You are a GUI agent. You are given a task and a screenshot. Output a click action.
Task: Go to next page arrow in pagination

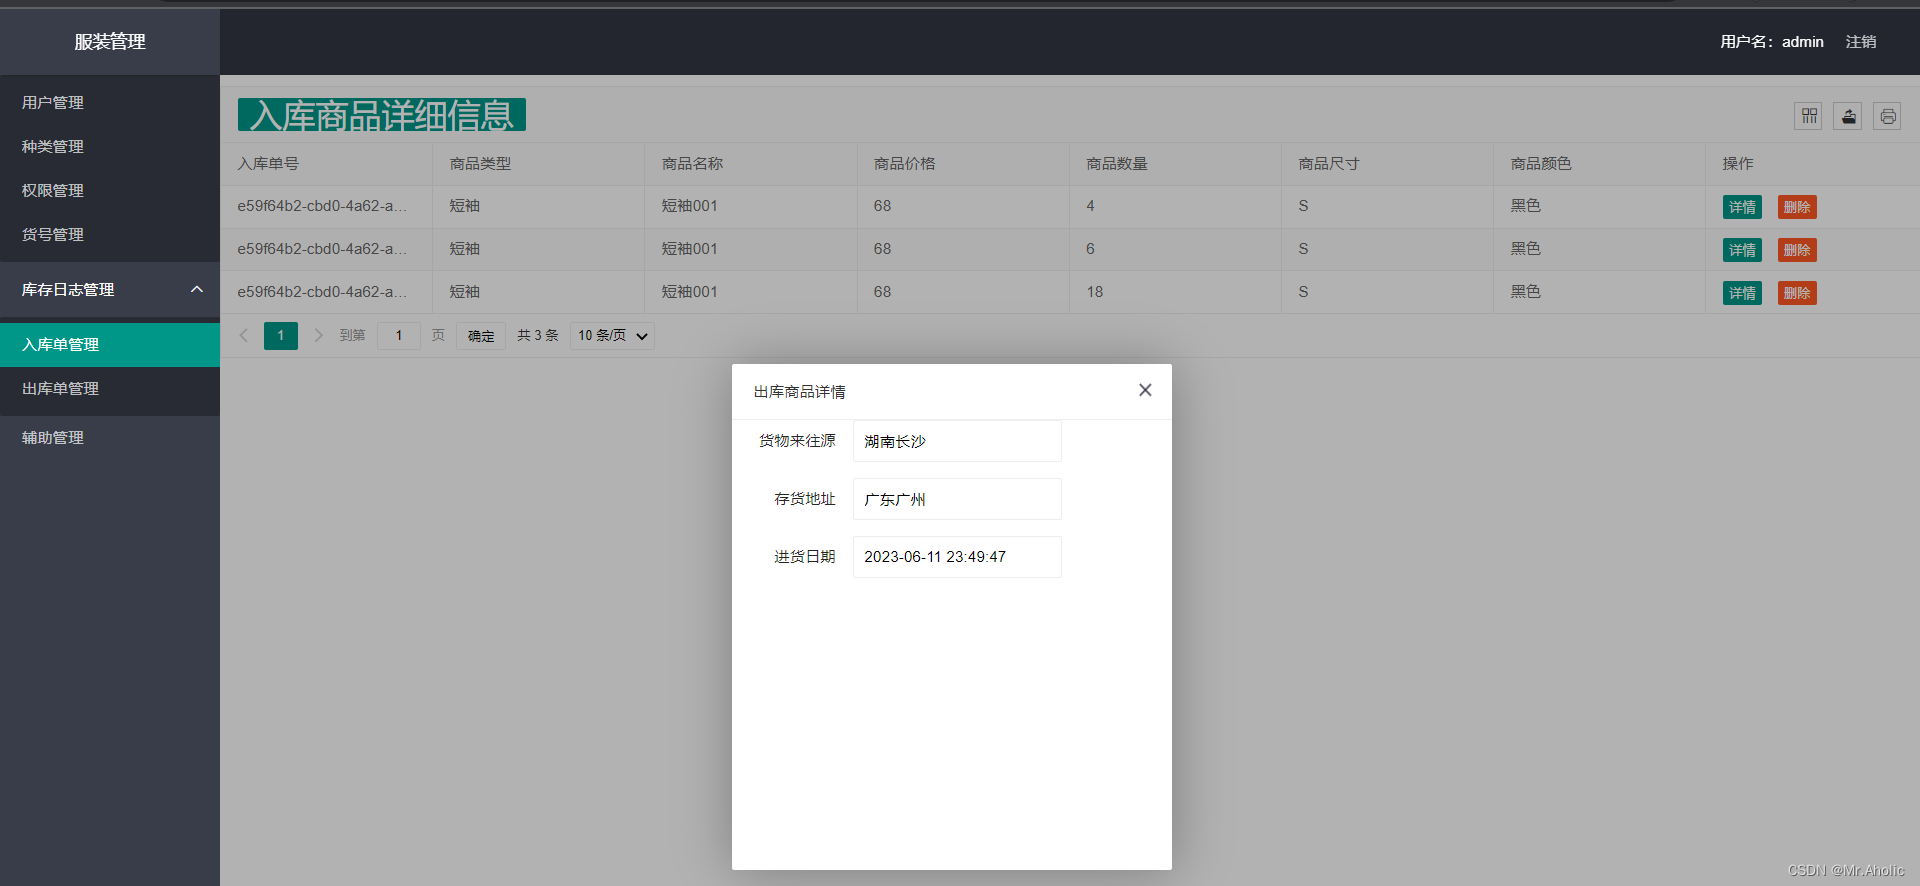[318, 335]
